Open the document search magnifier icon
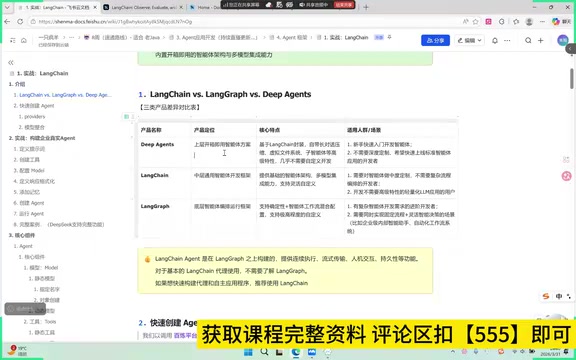This screenshot has width=576, height=360. [x=528, y=40]
